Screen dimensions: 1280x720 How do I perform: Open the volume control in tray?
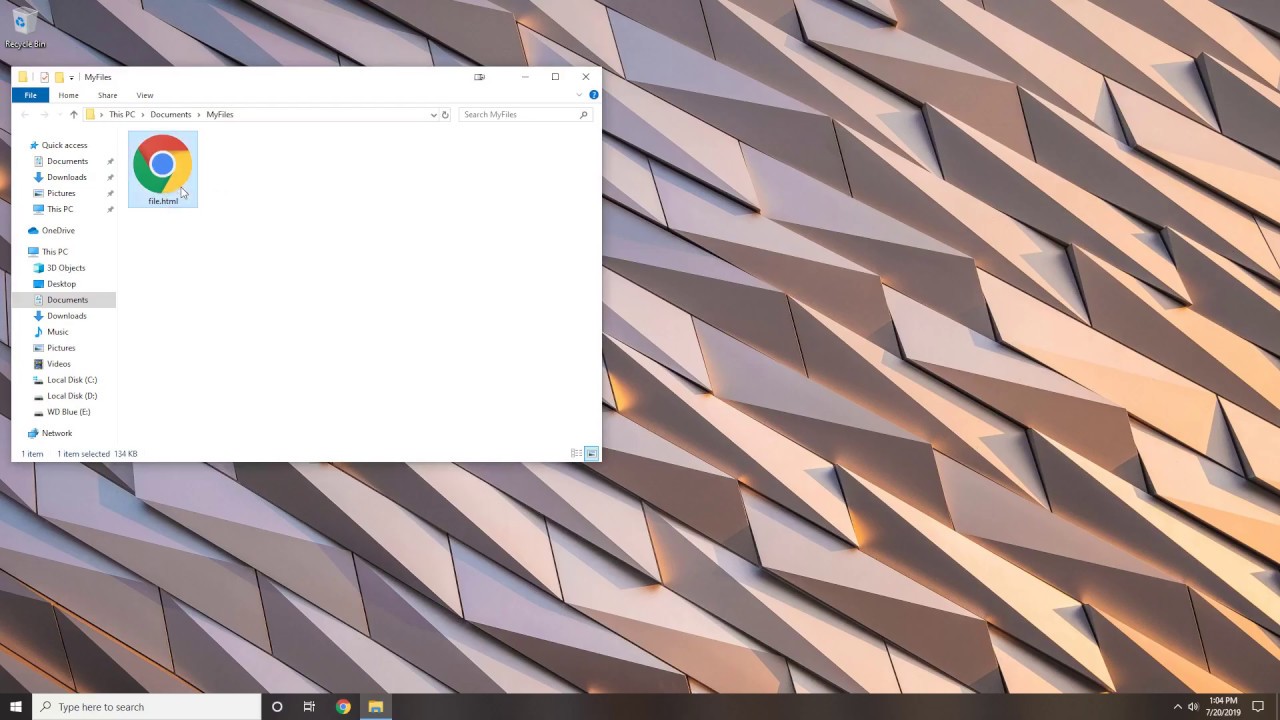tap(1193, 707)
